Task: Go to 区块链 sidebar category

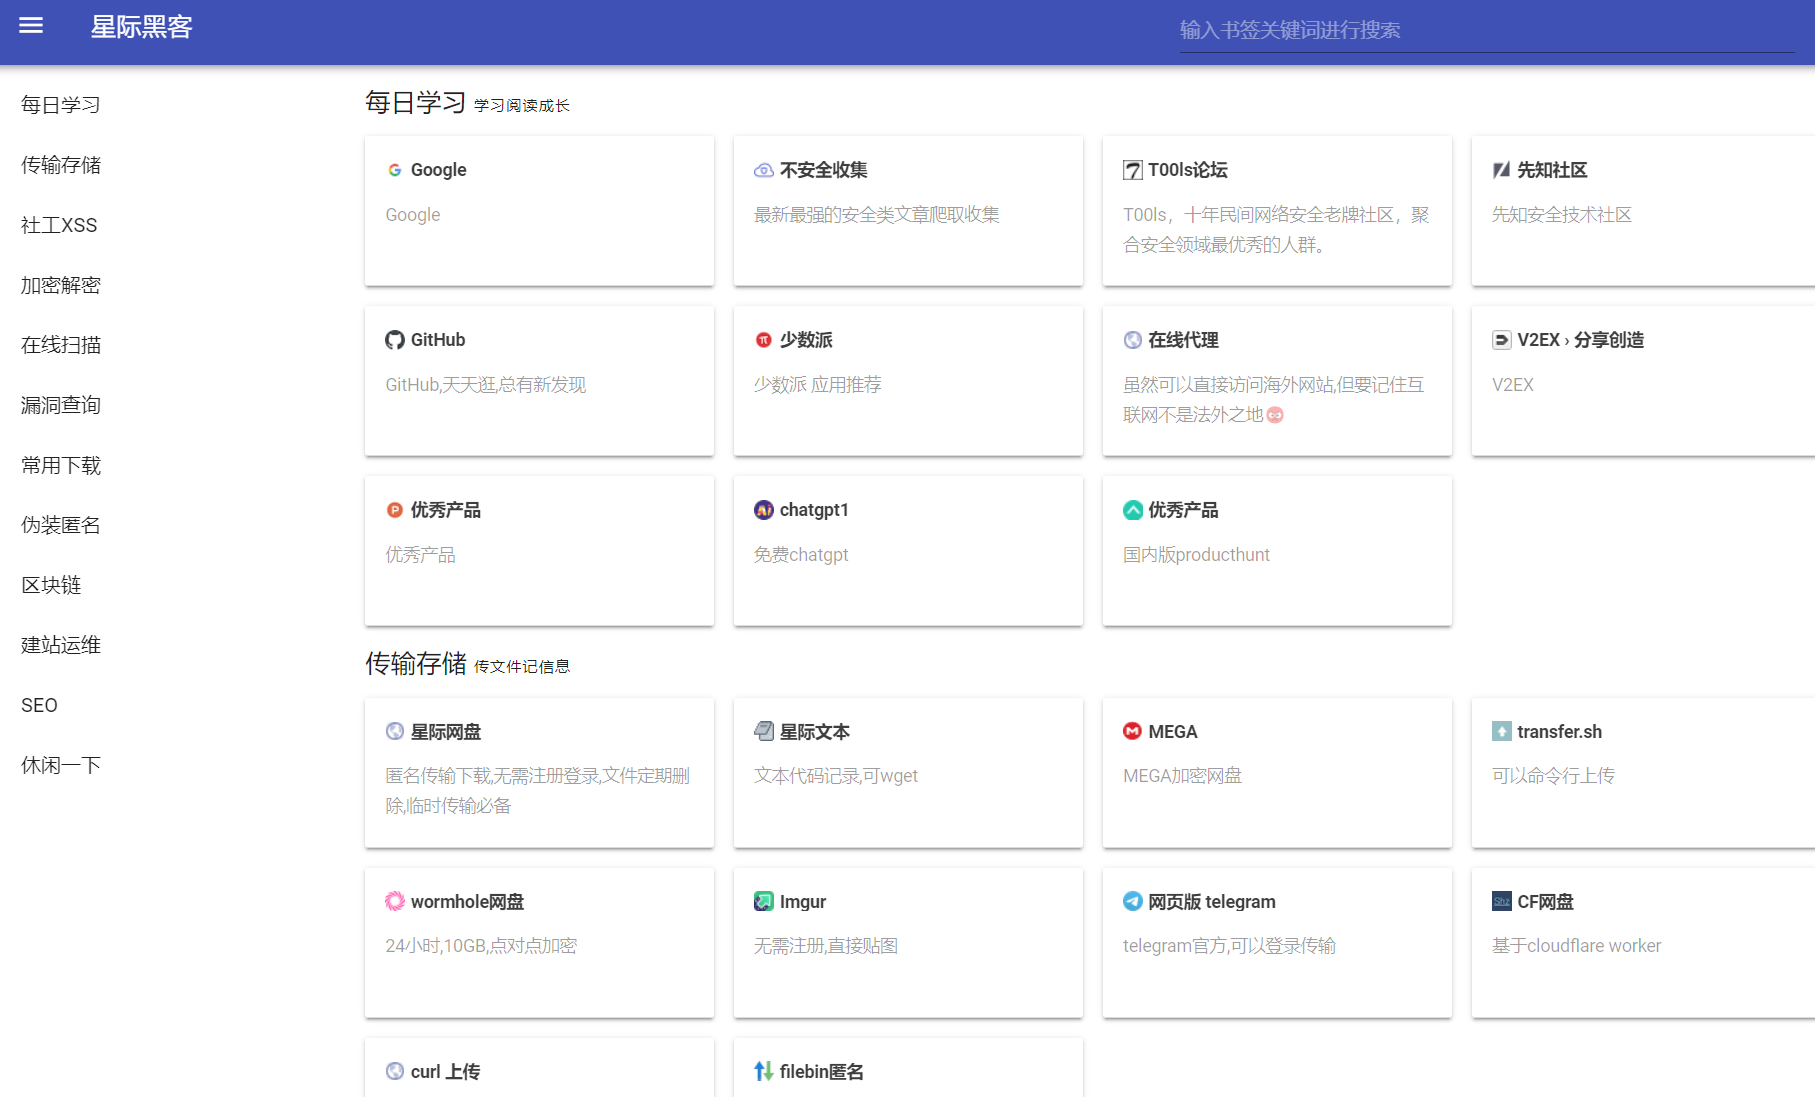Action: point(51,585)
